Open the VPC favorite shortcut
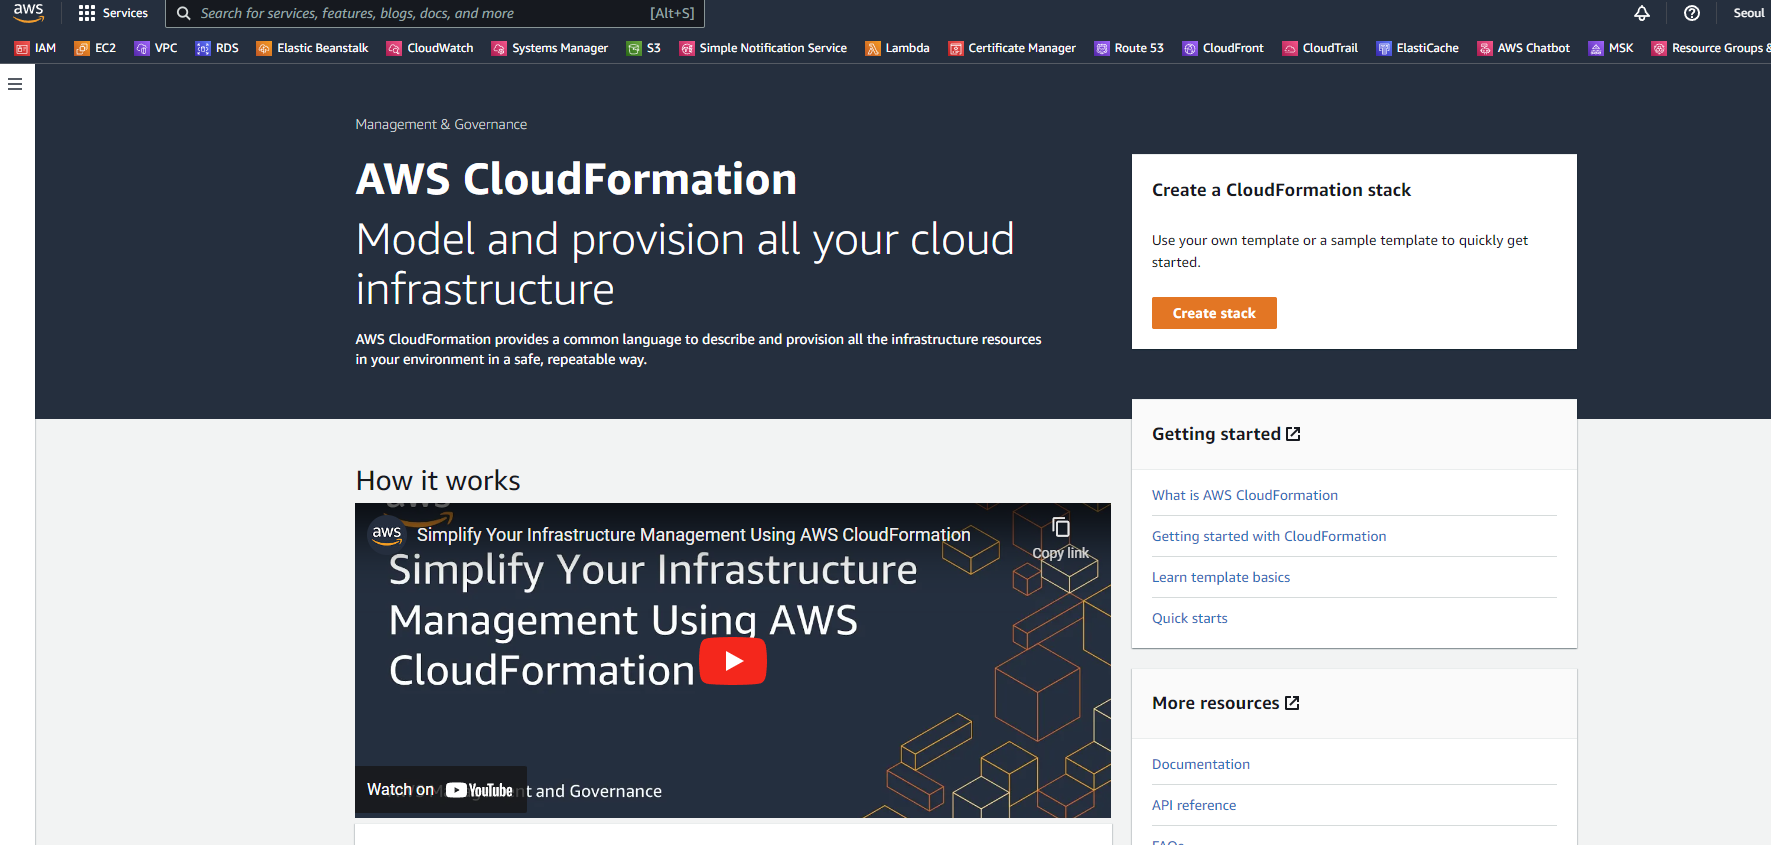The width and height of the screenshot is (1771, 845). pyautogui.click(x=156, y=48)
